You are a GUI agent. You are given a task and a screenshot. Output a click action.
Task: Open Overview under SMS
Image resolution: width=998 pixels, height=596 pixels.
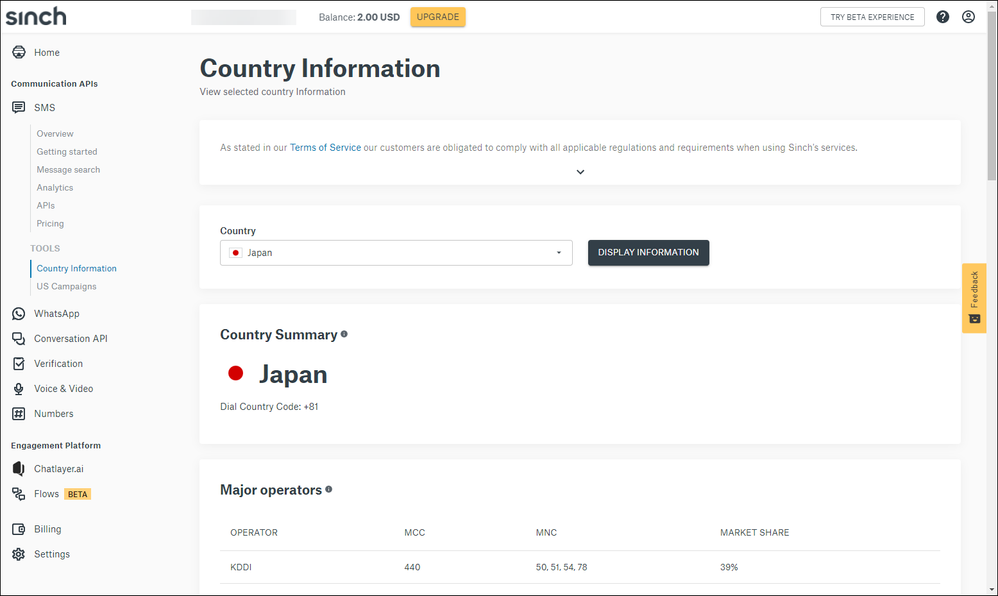pos(55,134)
